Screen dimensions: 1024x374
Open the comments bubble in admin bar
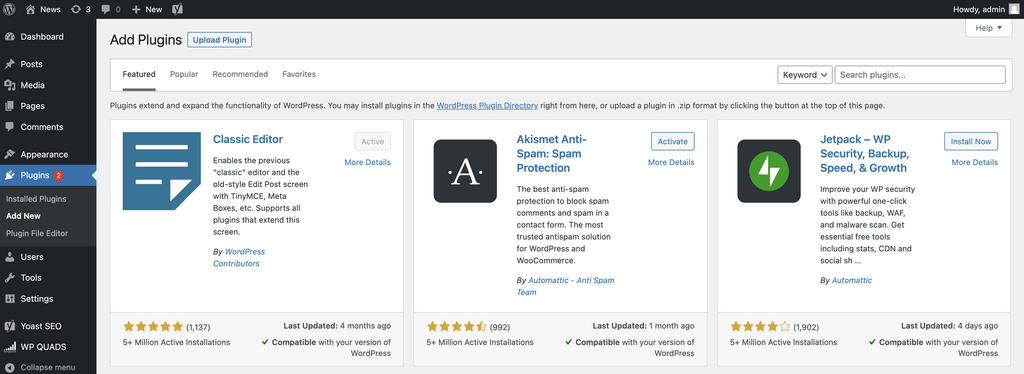(x=110, y=9)
